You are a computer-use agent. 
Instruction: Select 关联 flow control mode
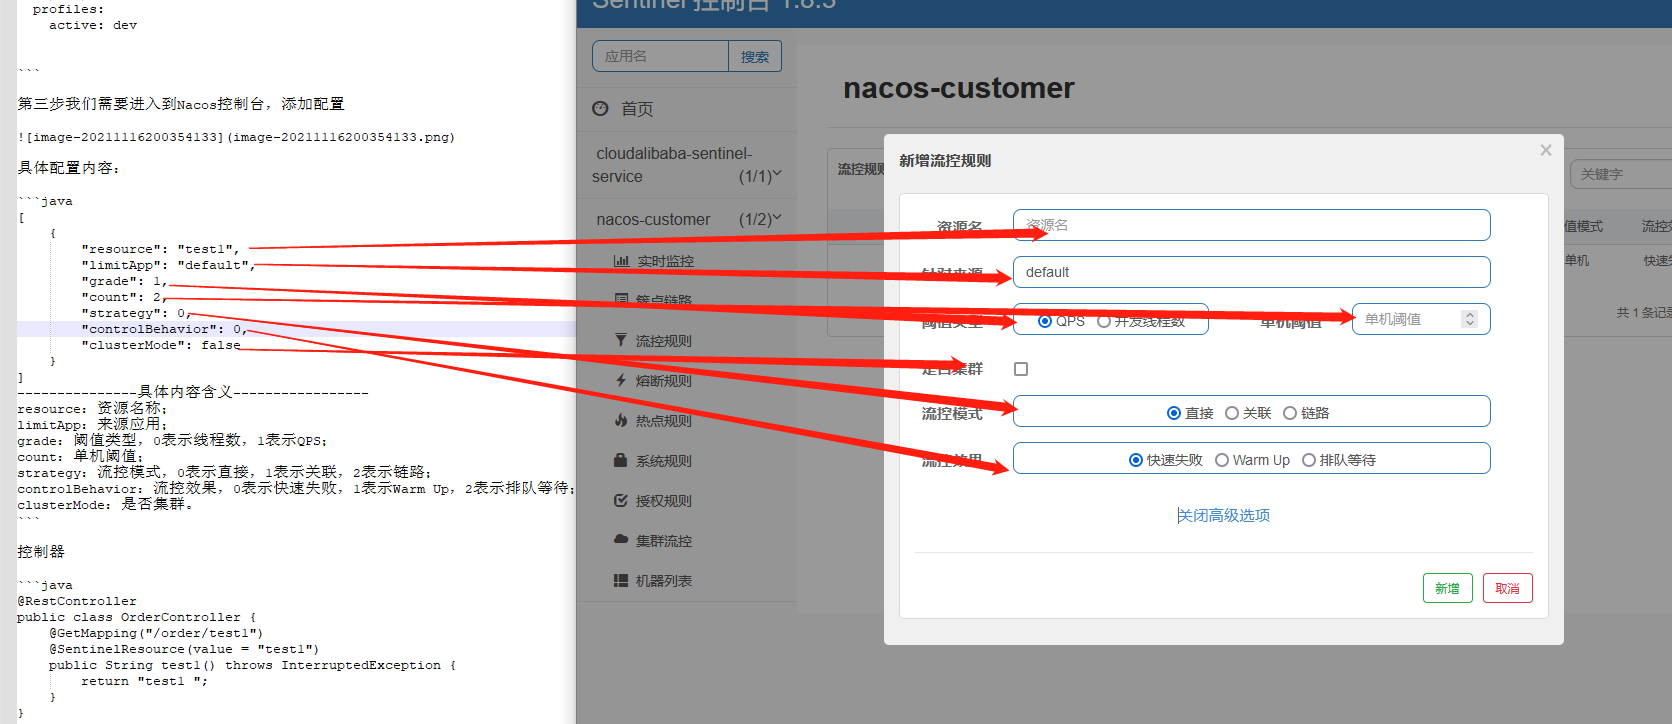point(1232,413)
